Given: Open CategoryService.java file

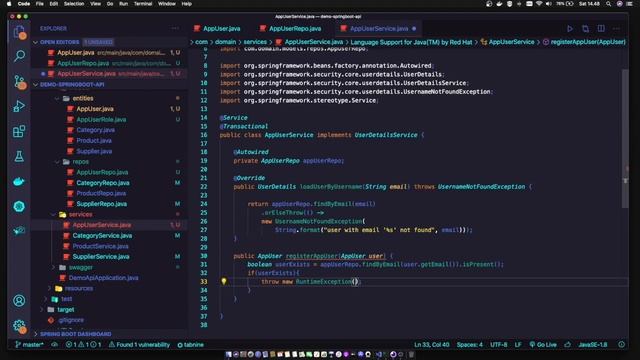Looking at the screenshot, I should tap(102, 236).
